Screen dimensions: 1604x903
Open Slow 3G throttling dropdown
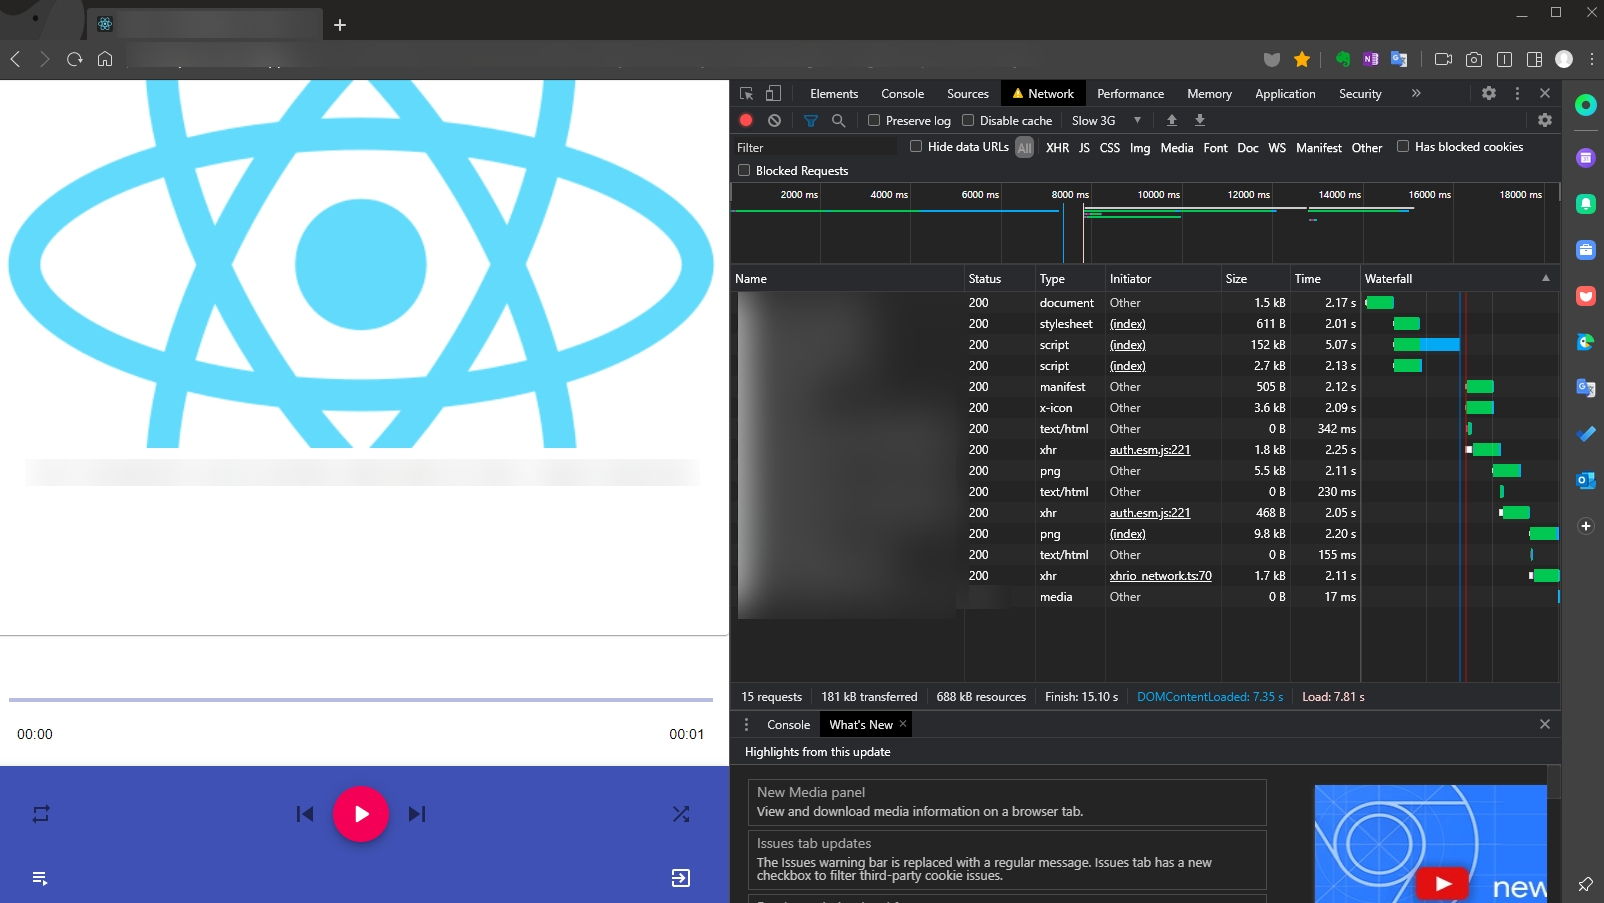click(x=1106, y=120)
